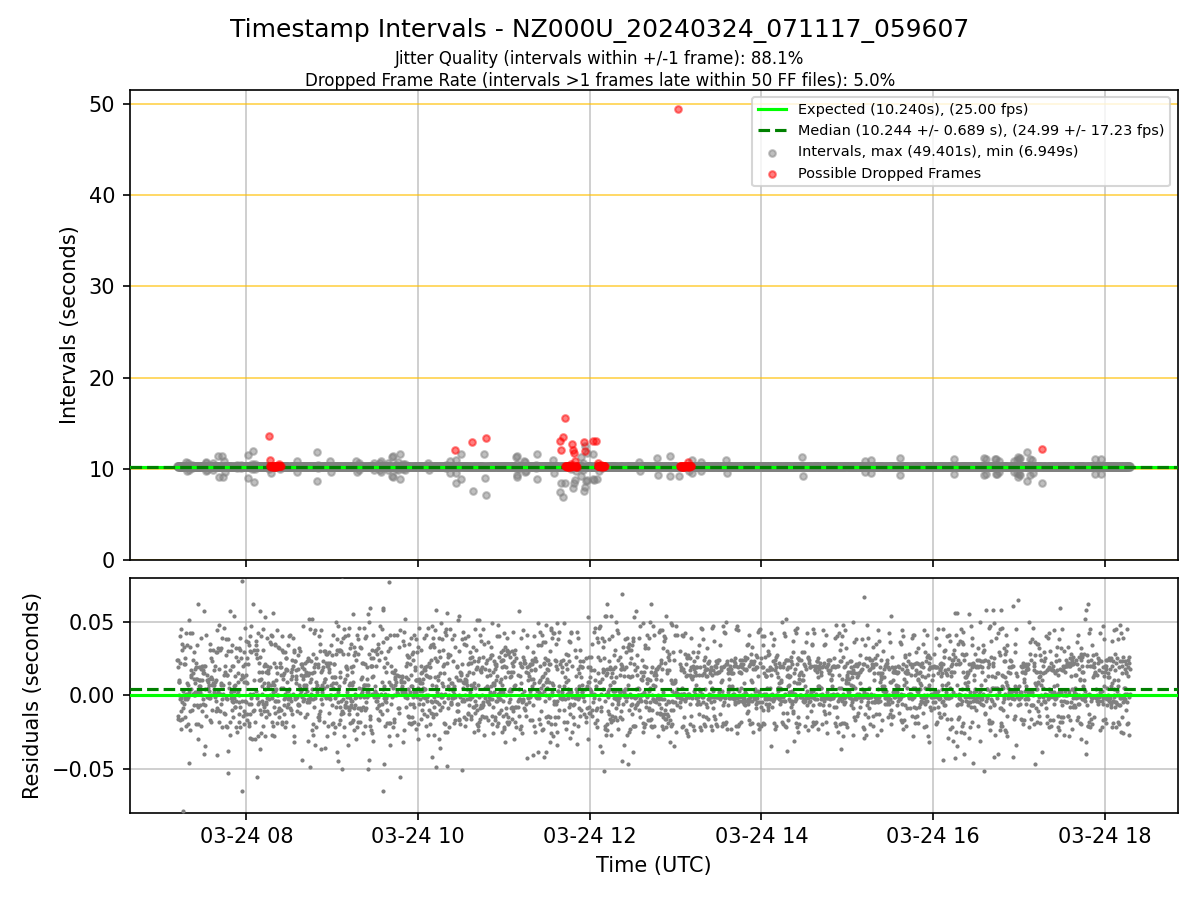Click the '03-24 16' x-axis tick label
The image size is (1200, 900).
click(x=933, y=836)
